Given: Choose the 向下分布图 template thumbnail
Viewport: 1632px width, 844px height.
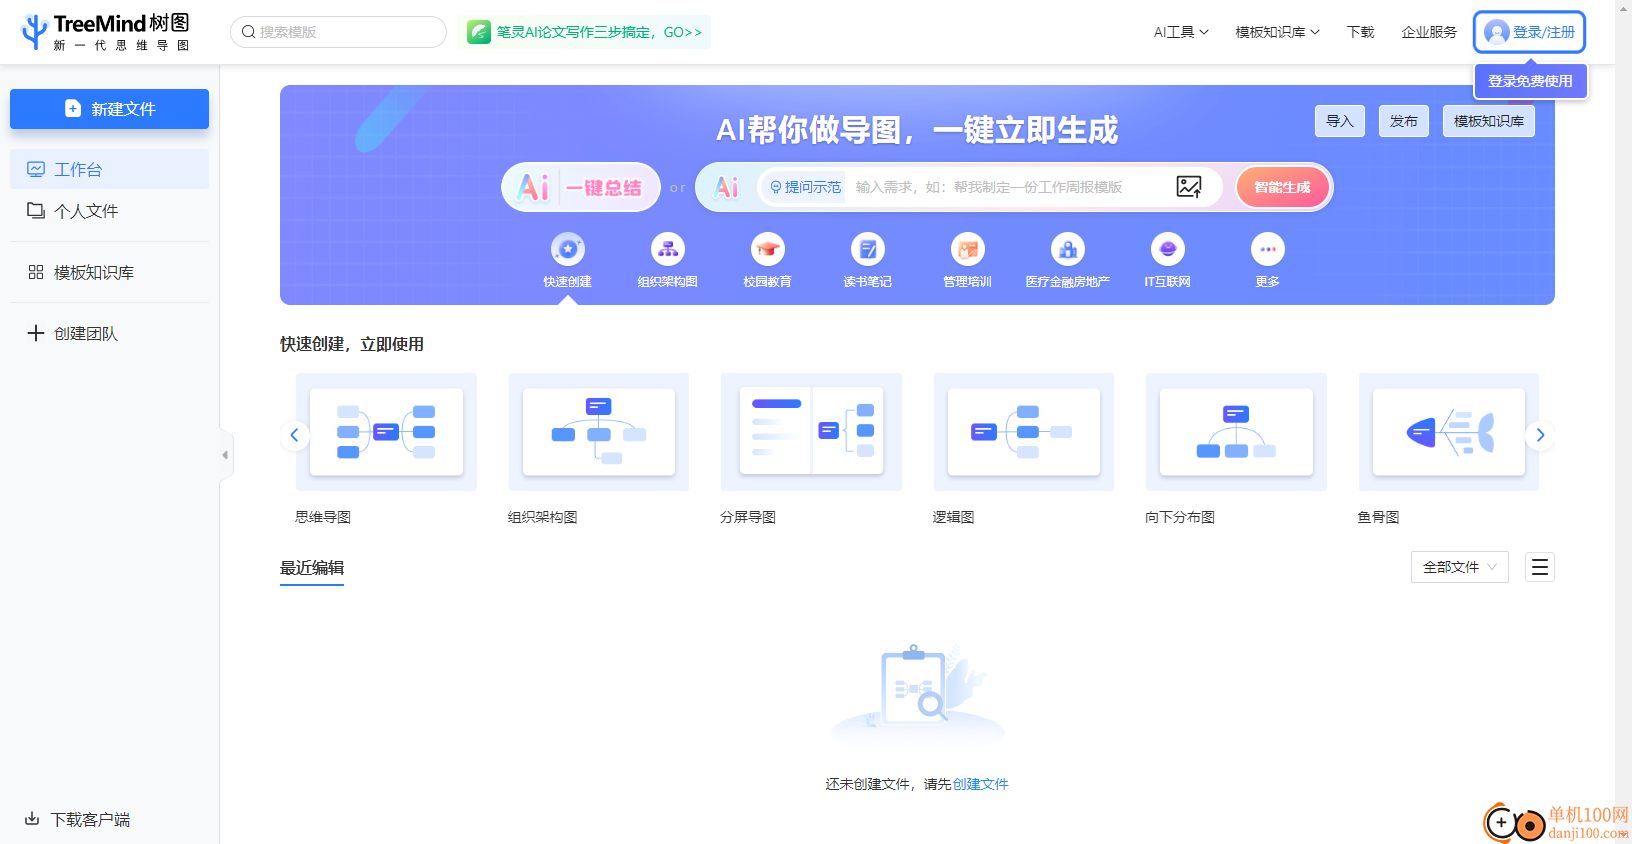Looking at the screenshot, I should (x=1236, y=432).
